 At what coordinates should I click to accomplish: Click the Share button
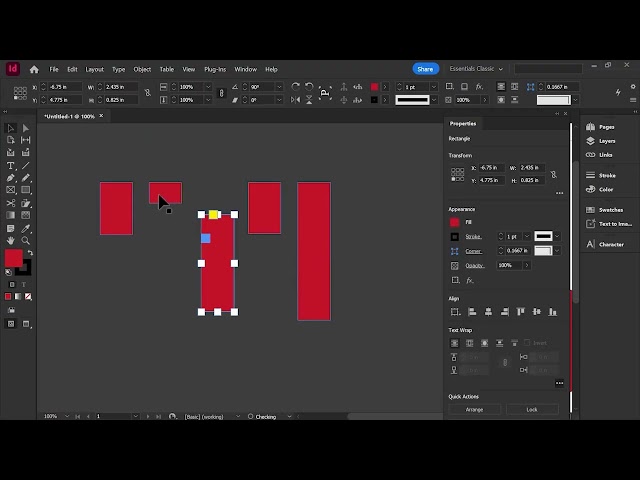tap(425, 69)
